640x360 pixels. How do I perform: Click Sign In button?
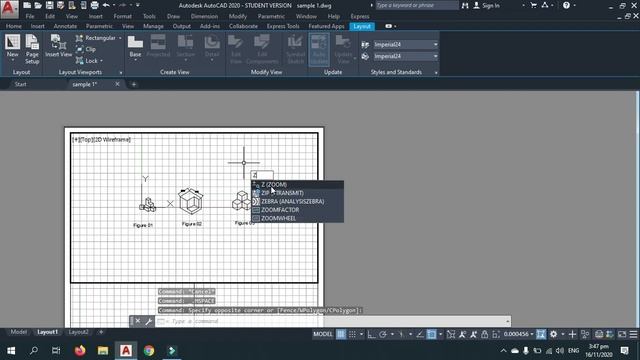coord(487,5)
